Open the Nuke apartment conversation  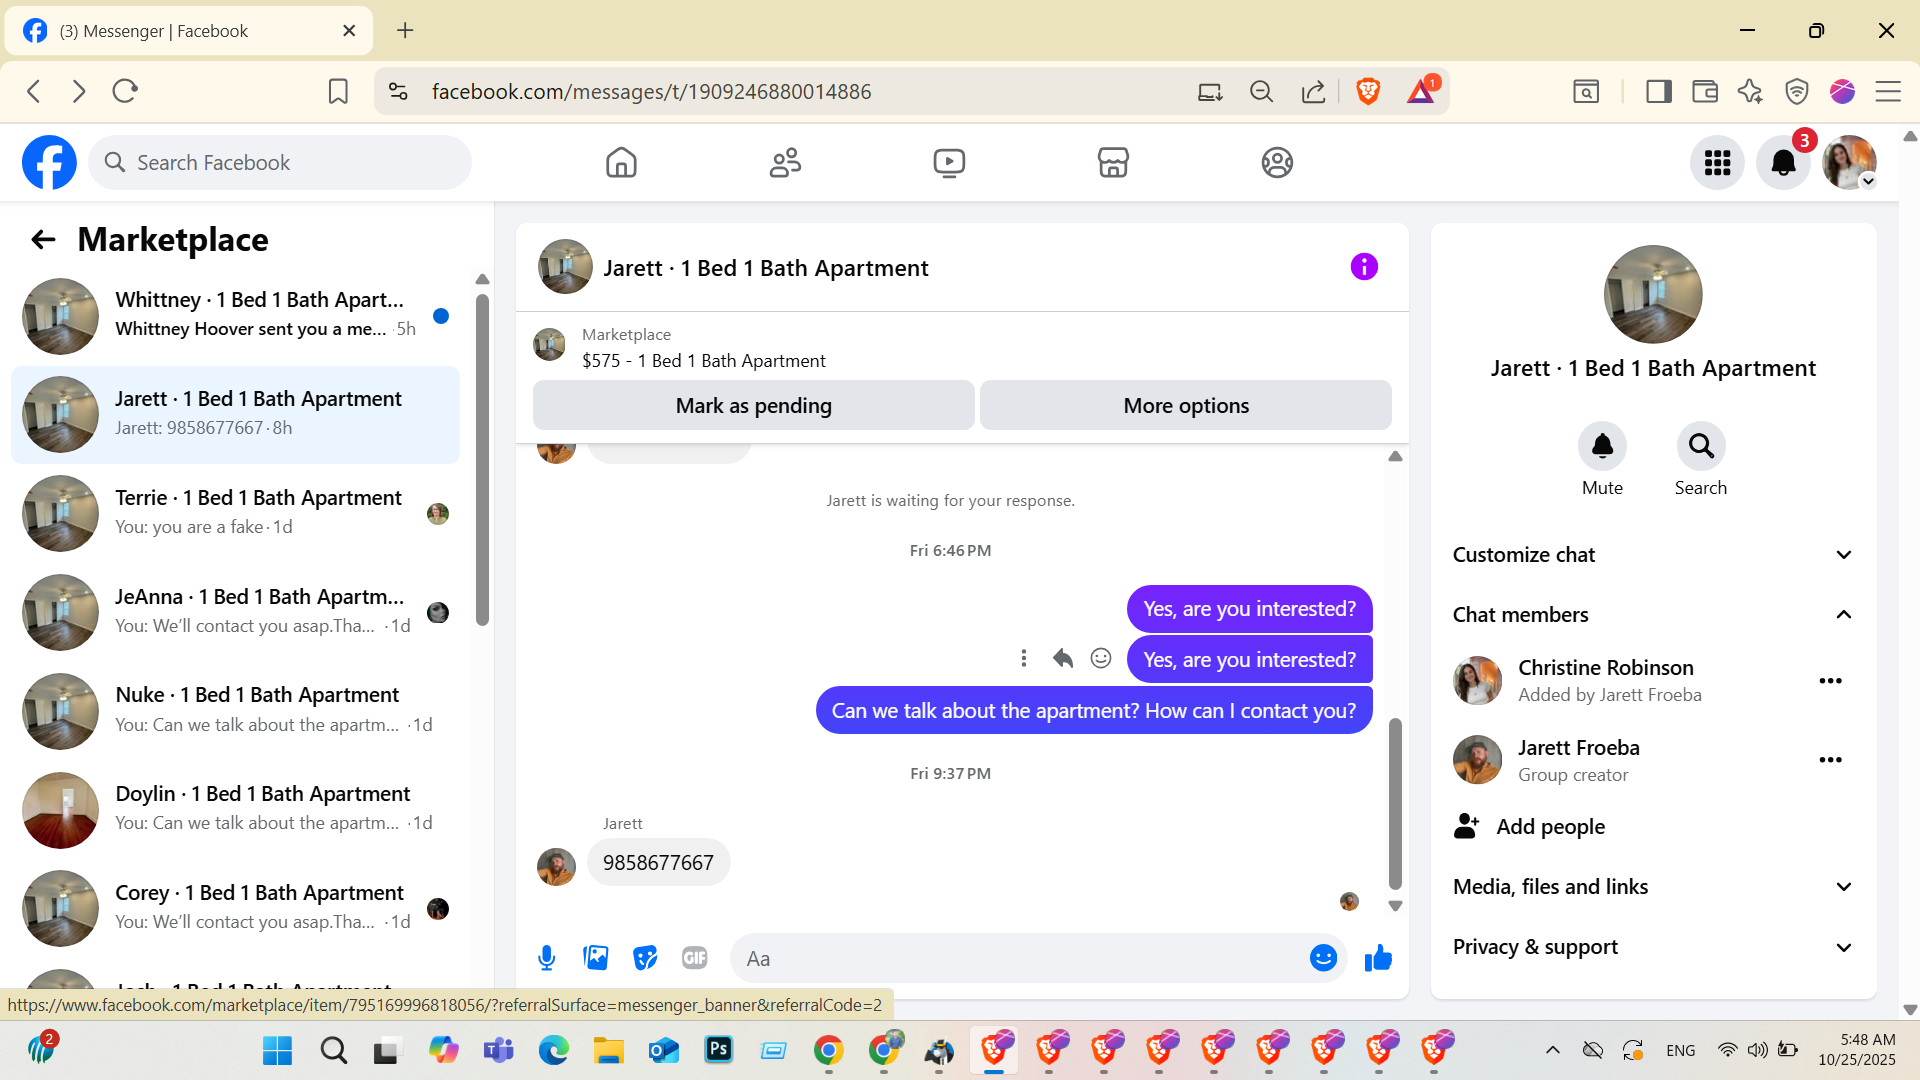pos(236,711)
